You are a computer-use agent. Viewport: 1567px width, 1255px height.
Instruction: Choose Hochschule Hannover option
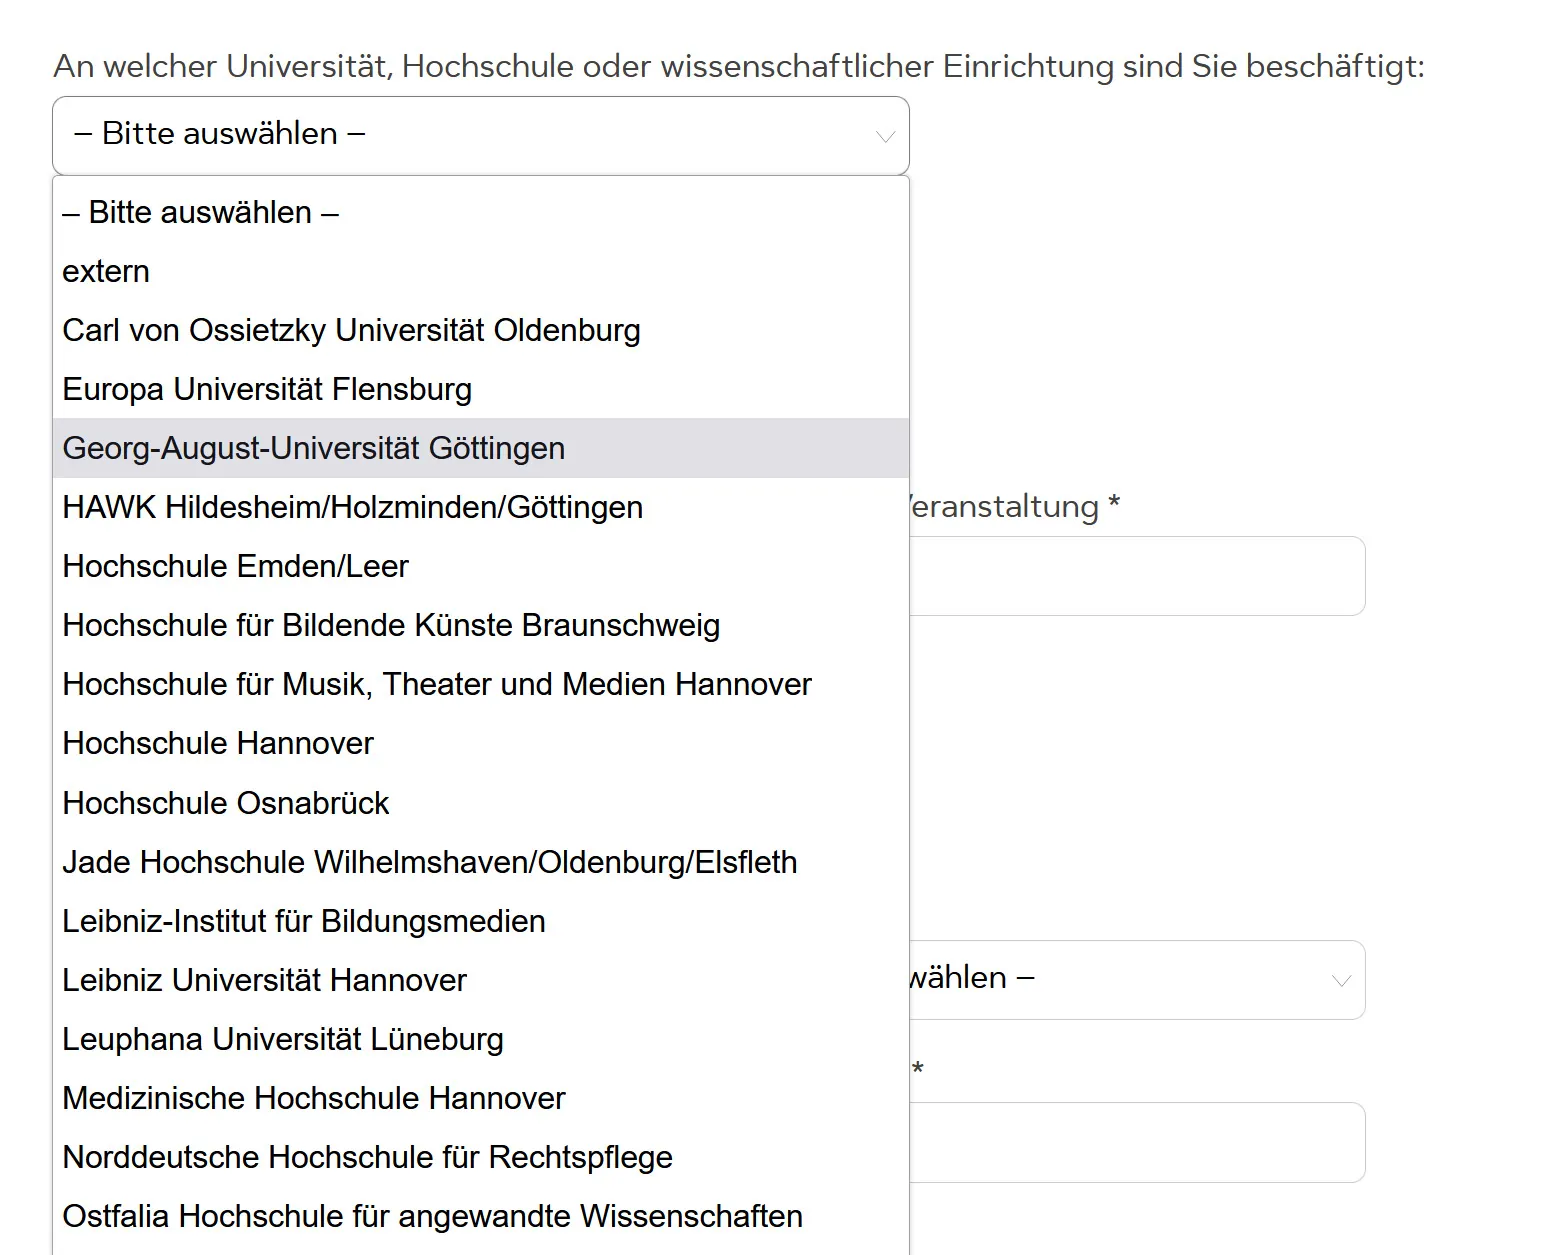[481, 743]
